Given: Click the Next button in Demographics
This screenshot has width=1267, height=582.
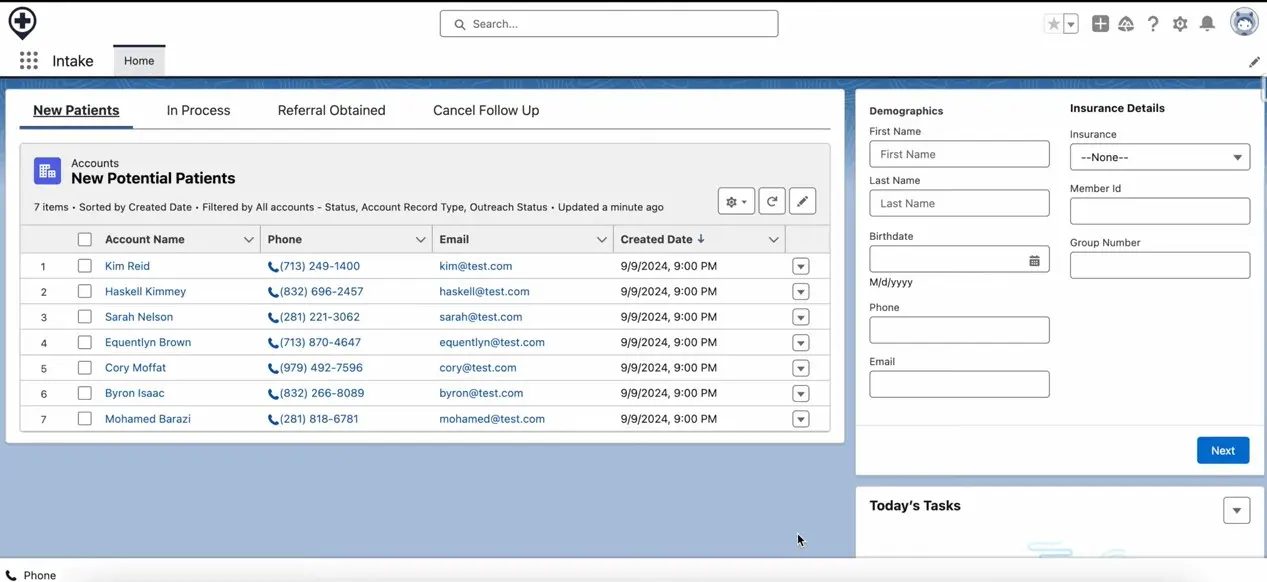Looking at the screenshot, I should (x=1222, y=450).
